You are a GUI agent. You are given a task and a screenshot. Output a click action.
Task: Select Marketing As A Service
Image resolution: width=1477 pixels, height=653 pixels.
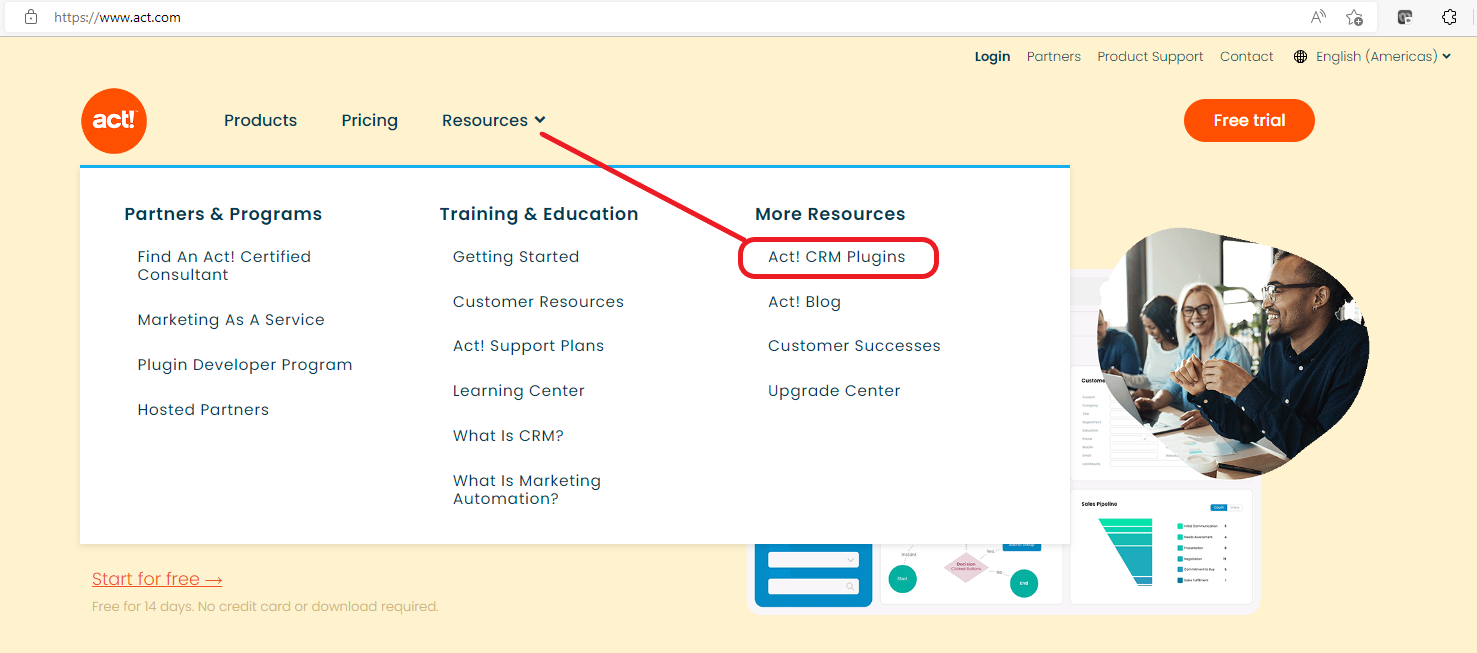231,320
